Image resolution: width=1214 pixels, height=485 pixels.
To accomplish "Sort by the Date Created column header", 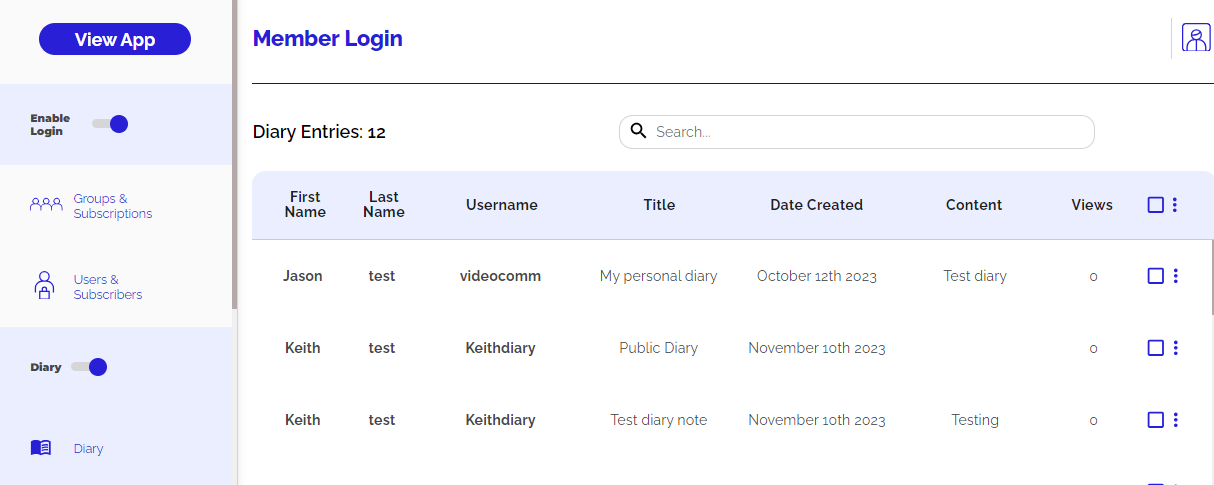I will click(816, 205).
